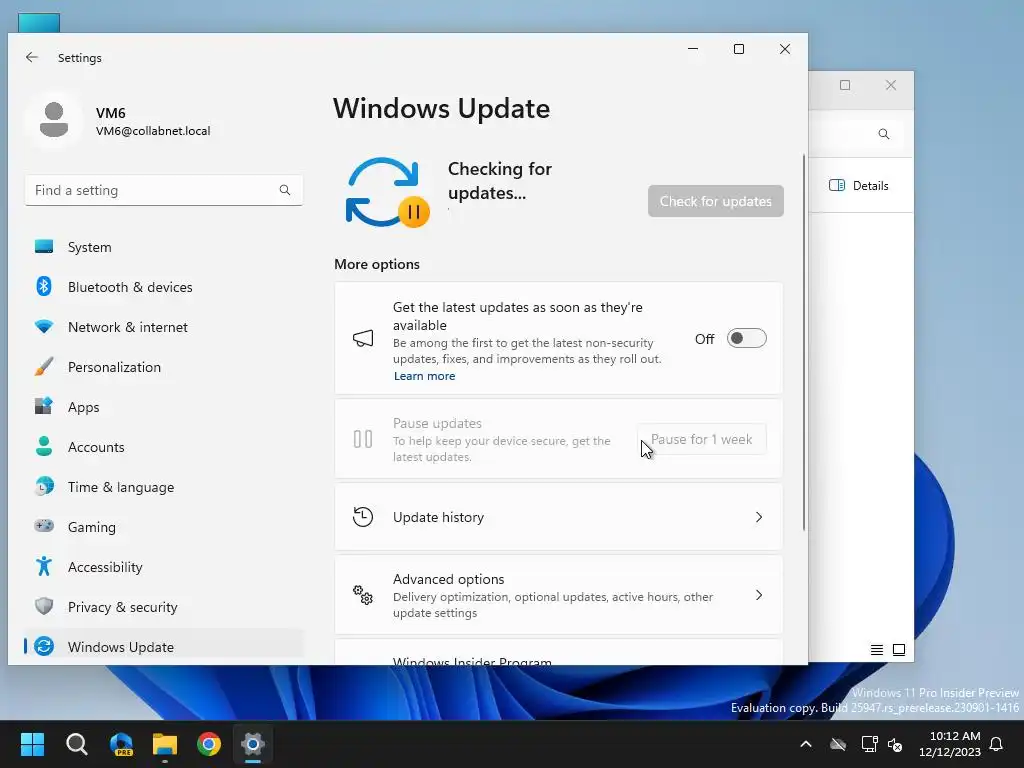
Task: Click the Windows Insider Program entry
Action: 558,653
